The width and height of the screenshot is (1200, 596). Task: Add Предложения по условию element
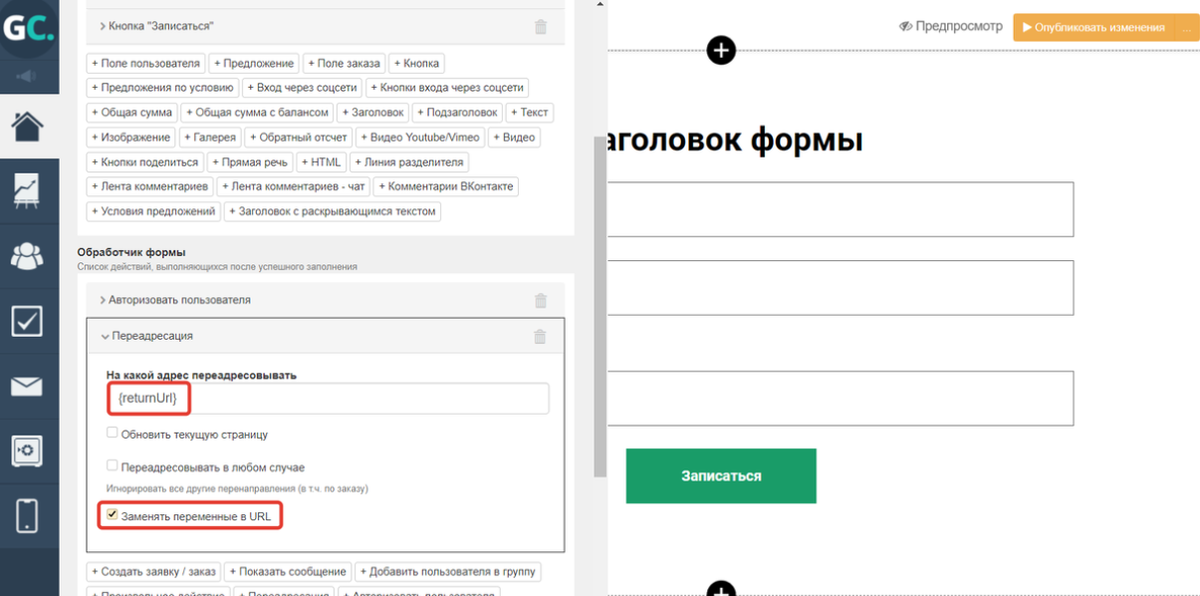tap(163, 88)
